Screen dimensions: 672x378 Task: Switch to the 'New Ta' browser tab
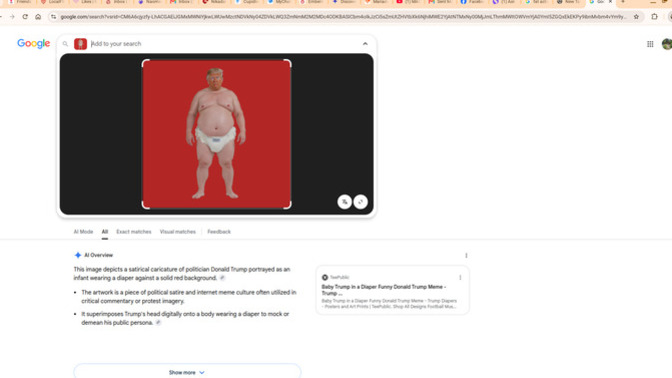click(569, 2)
